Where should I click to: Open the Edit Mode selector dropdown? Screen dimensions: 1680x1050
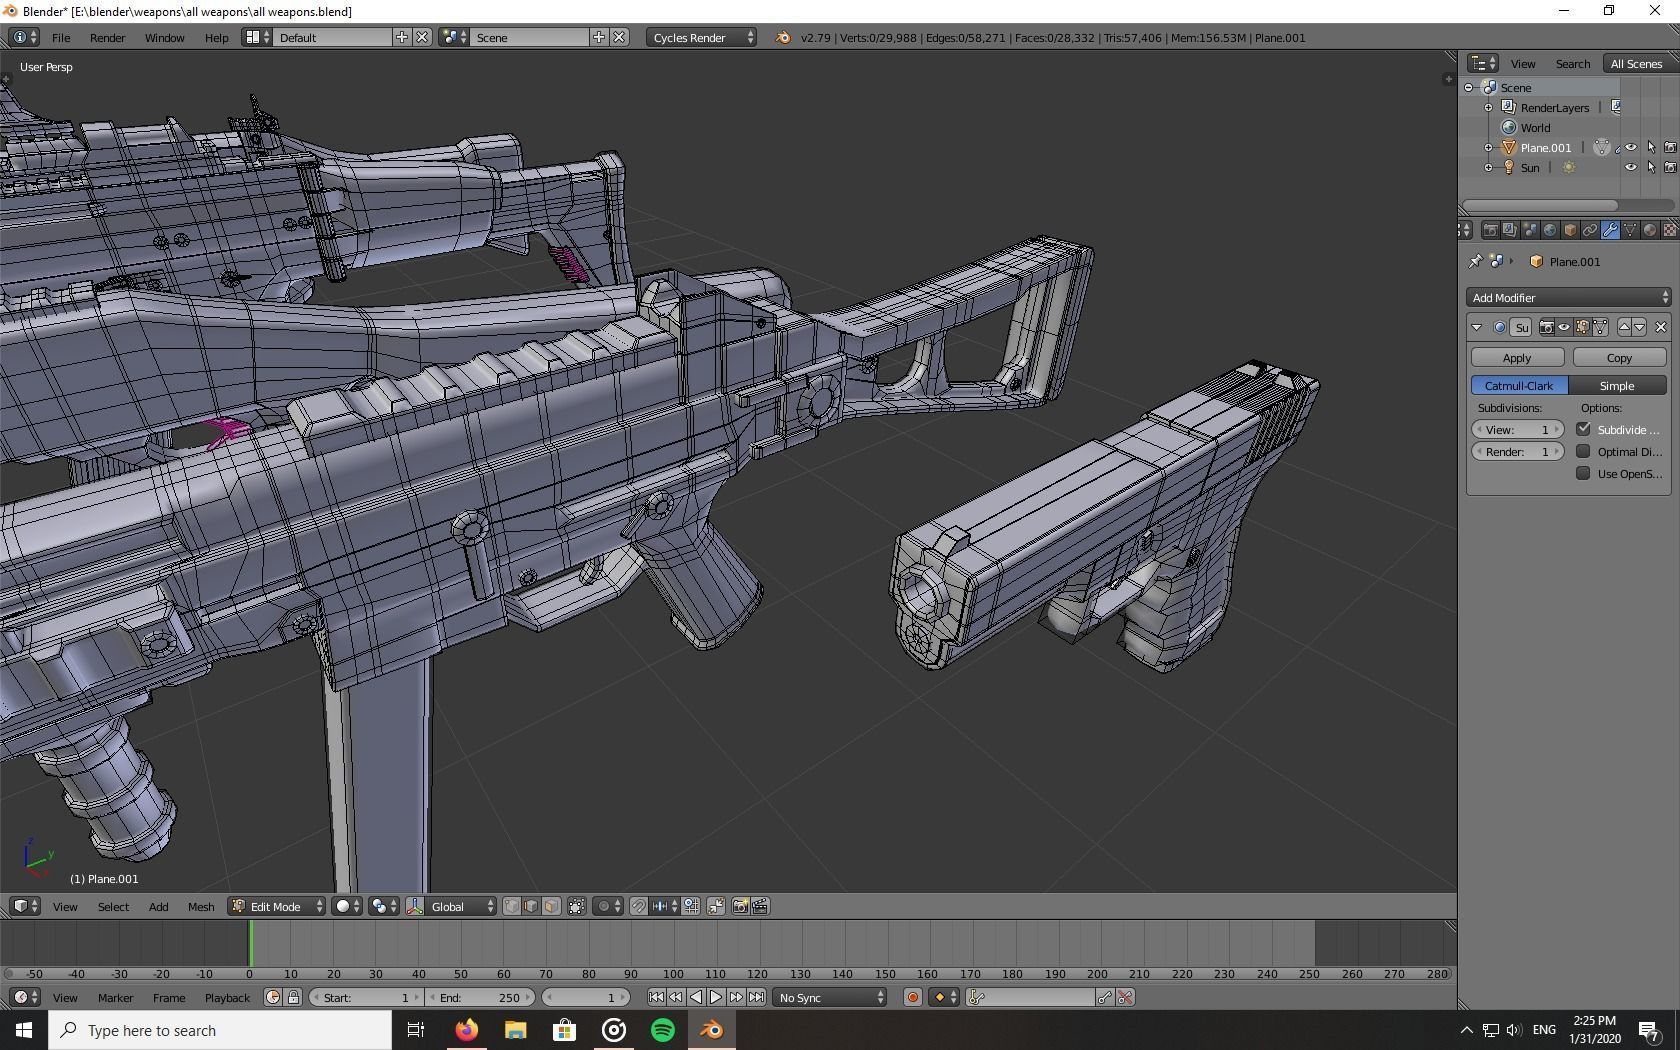click(277, 906)
